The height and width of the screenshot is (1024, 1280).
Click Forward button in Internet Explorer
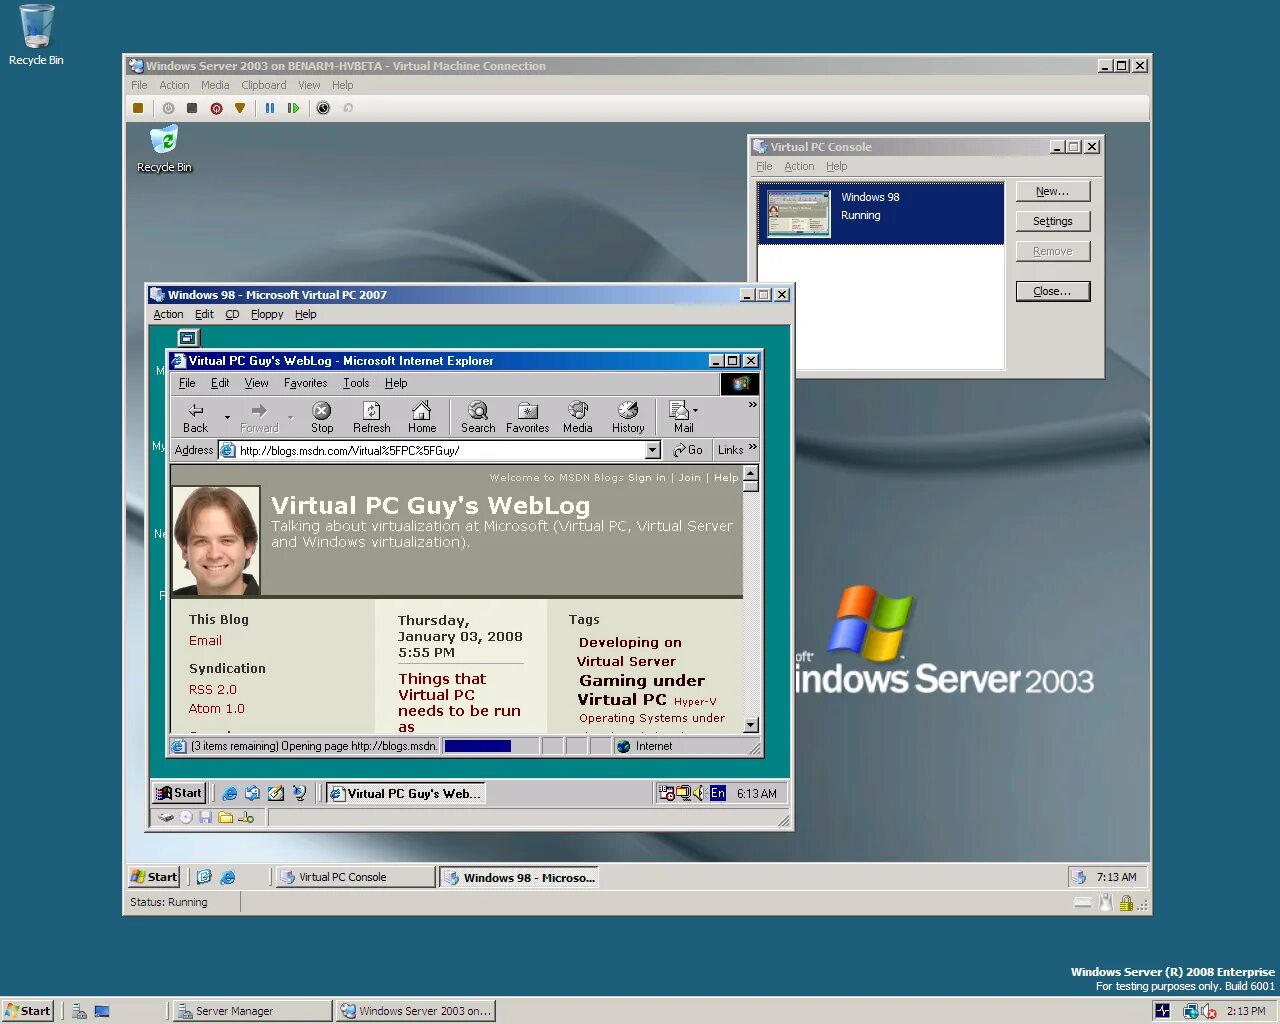pyautogui.click(x=259, y=417)
